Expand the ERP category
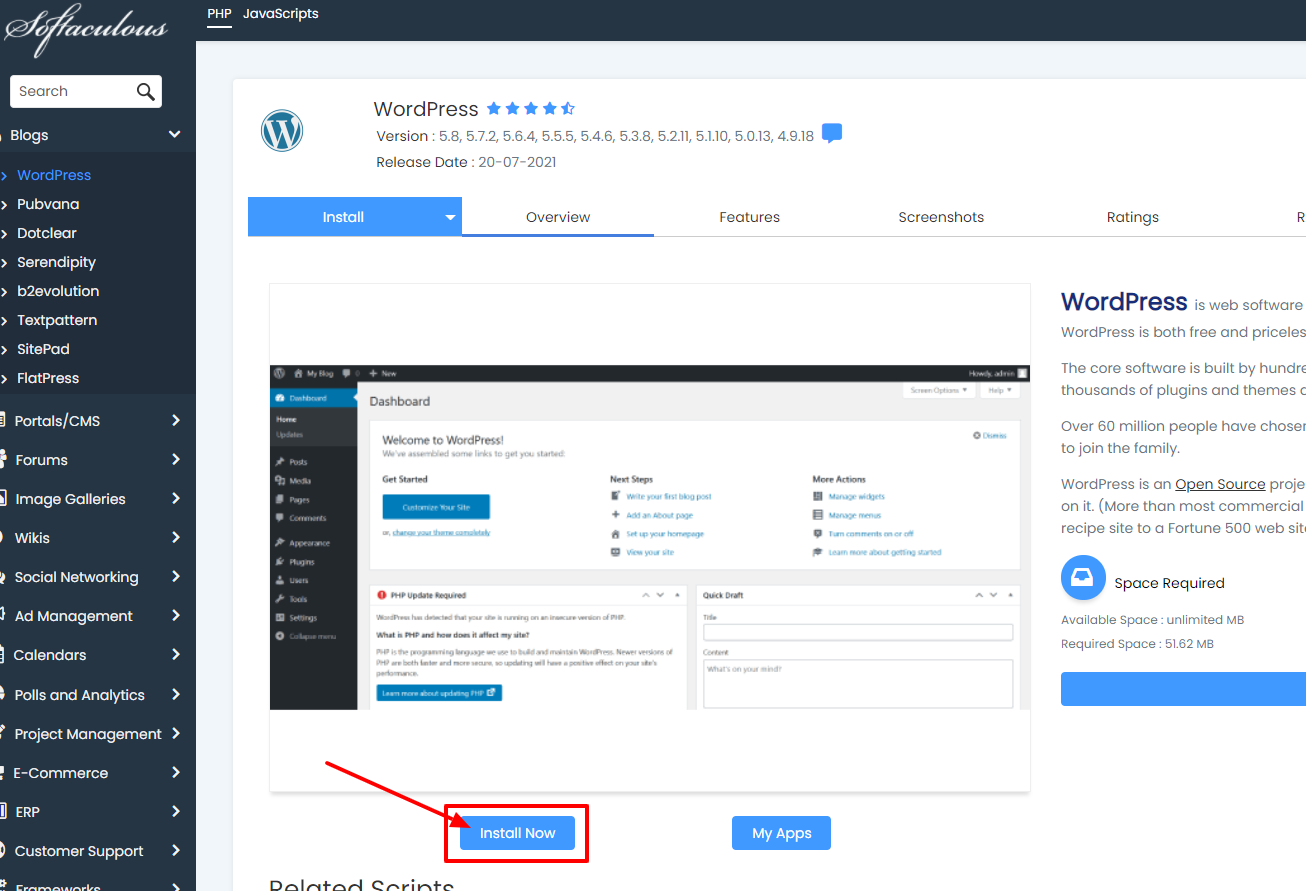1306x891 pixels. tap(98, 812)
